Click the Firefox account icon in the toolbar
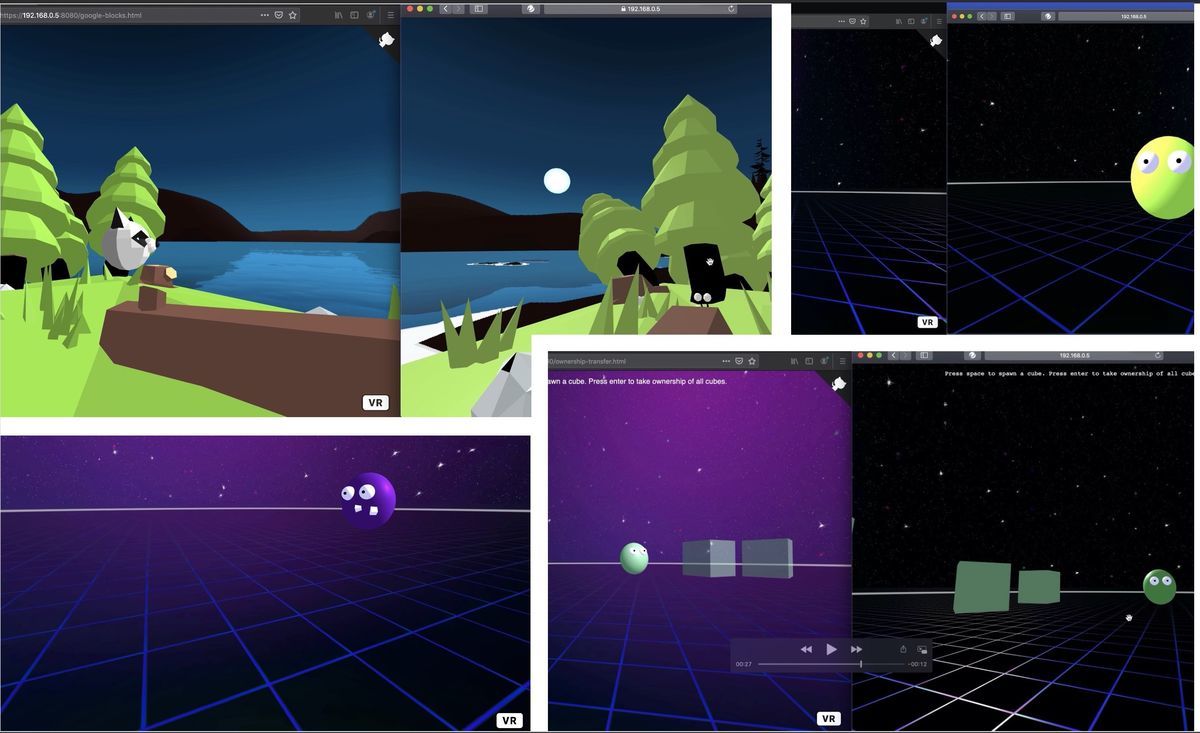Screen dimensions: 1200x733 pos(371,15)
